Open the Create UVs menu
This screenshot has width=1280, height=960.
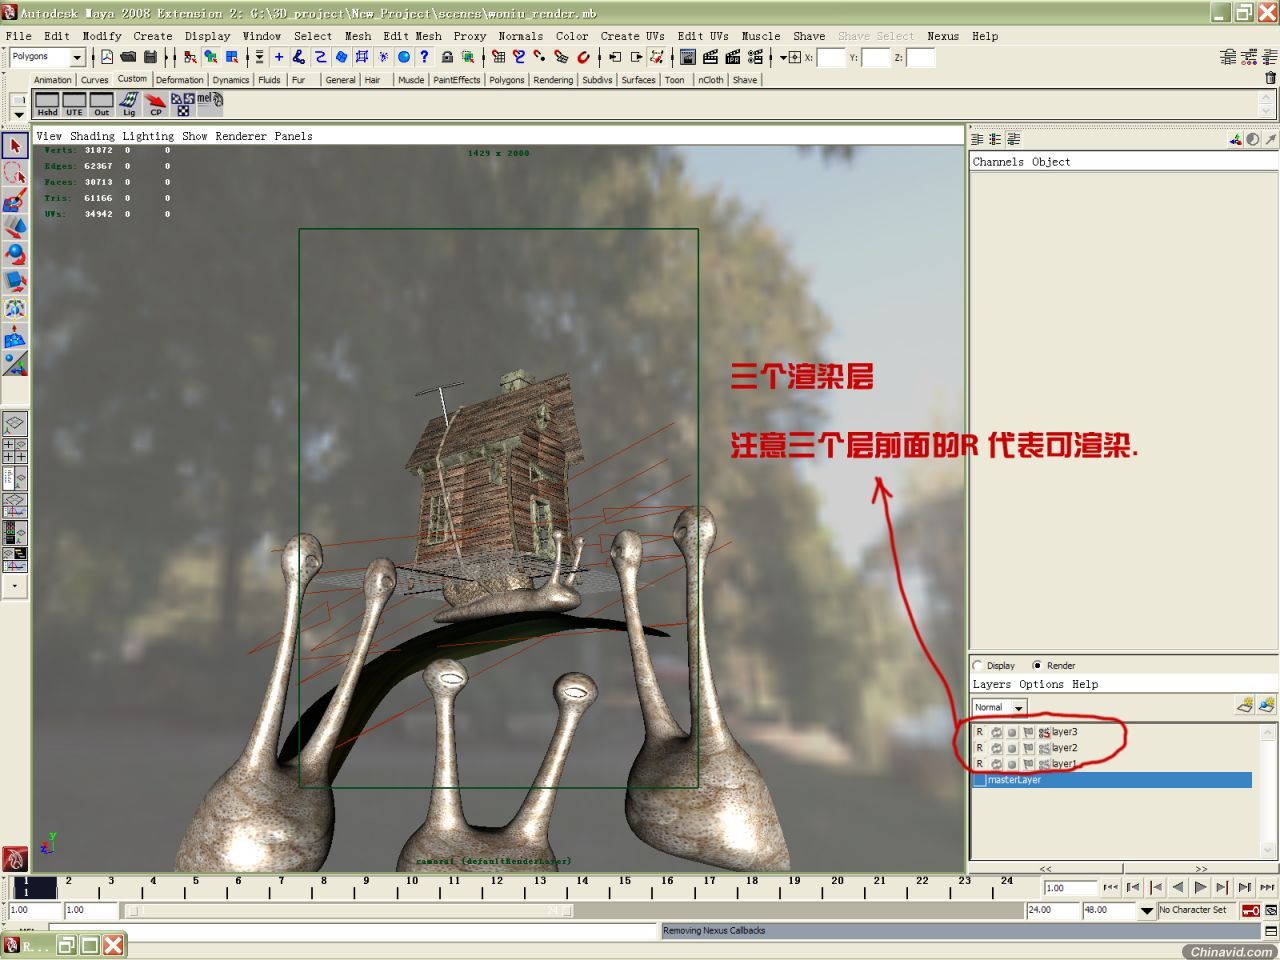[633, 36]
